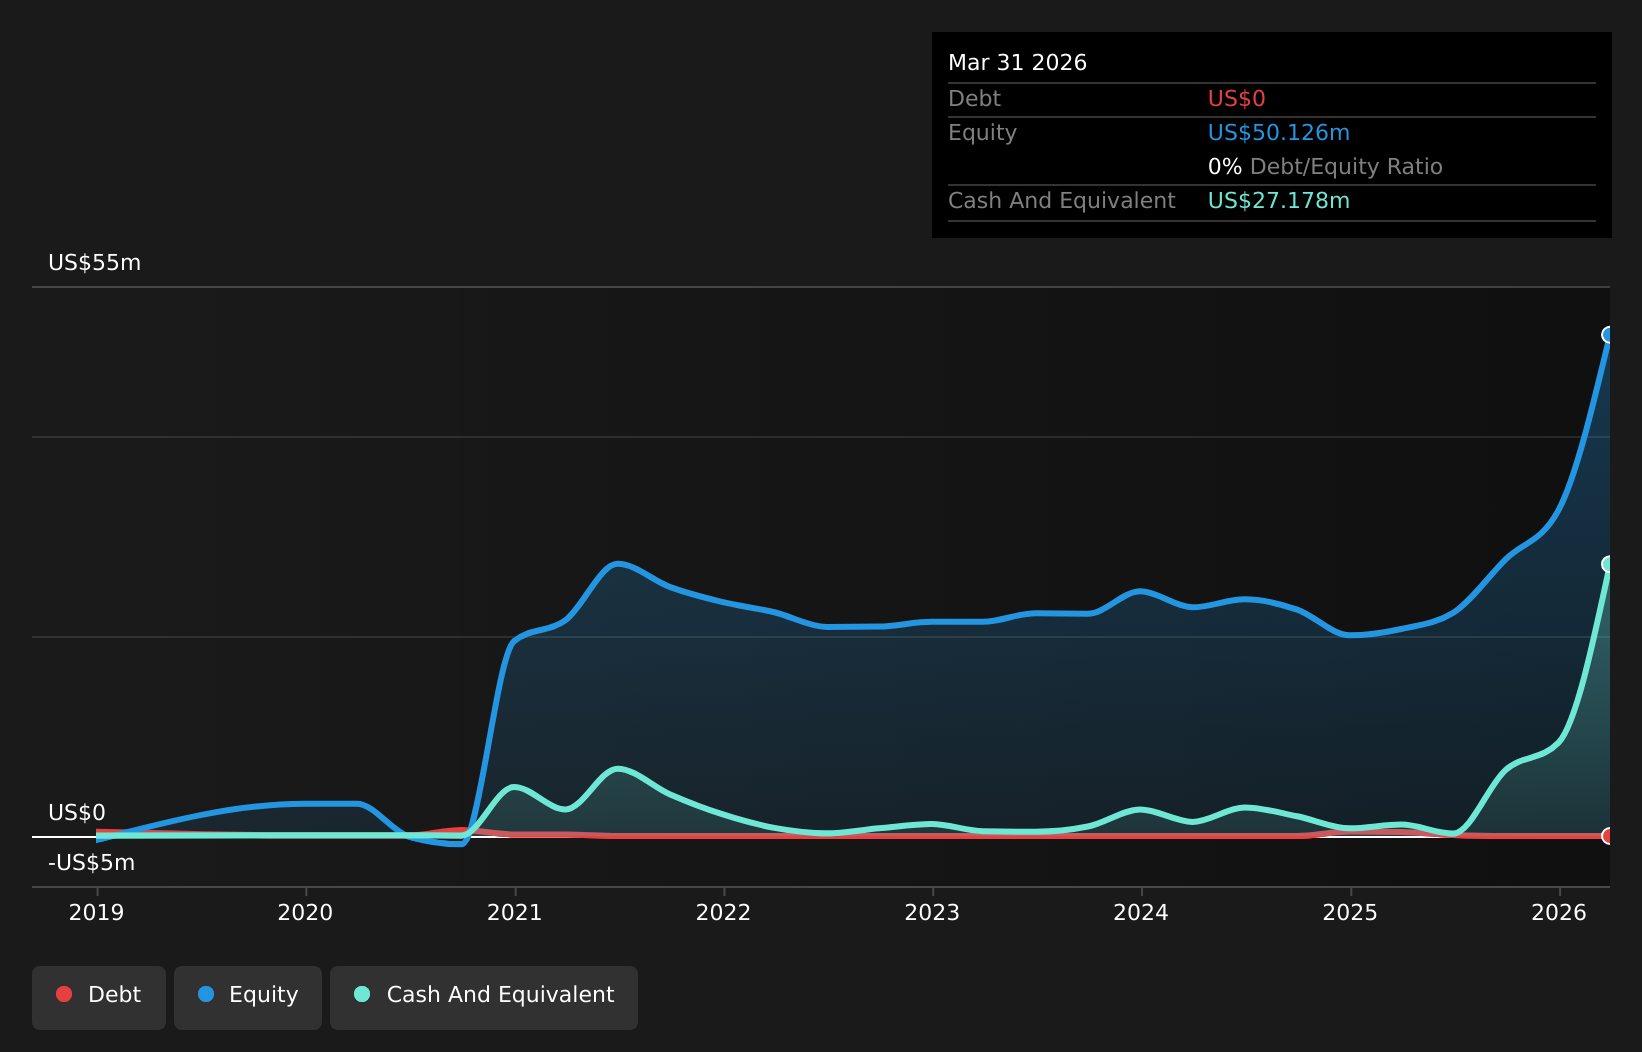Click the US$50.126m equity value in tooltip

(x=1279, y=133)
